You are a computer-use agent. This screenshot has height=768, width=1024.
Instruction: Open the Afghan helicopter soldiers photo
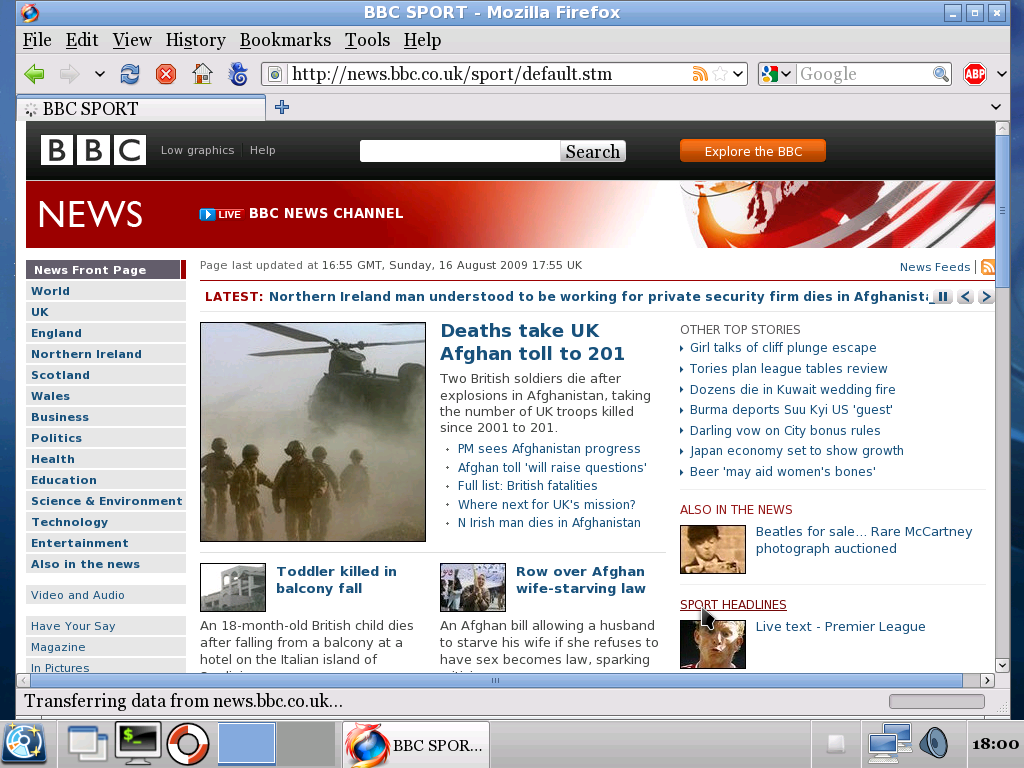(x=313, y=432)
